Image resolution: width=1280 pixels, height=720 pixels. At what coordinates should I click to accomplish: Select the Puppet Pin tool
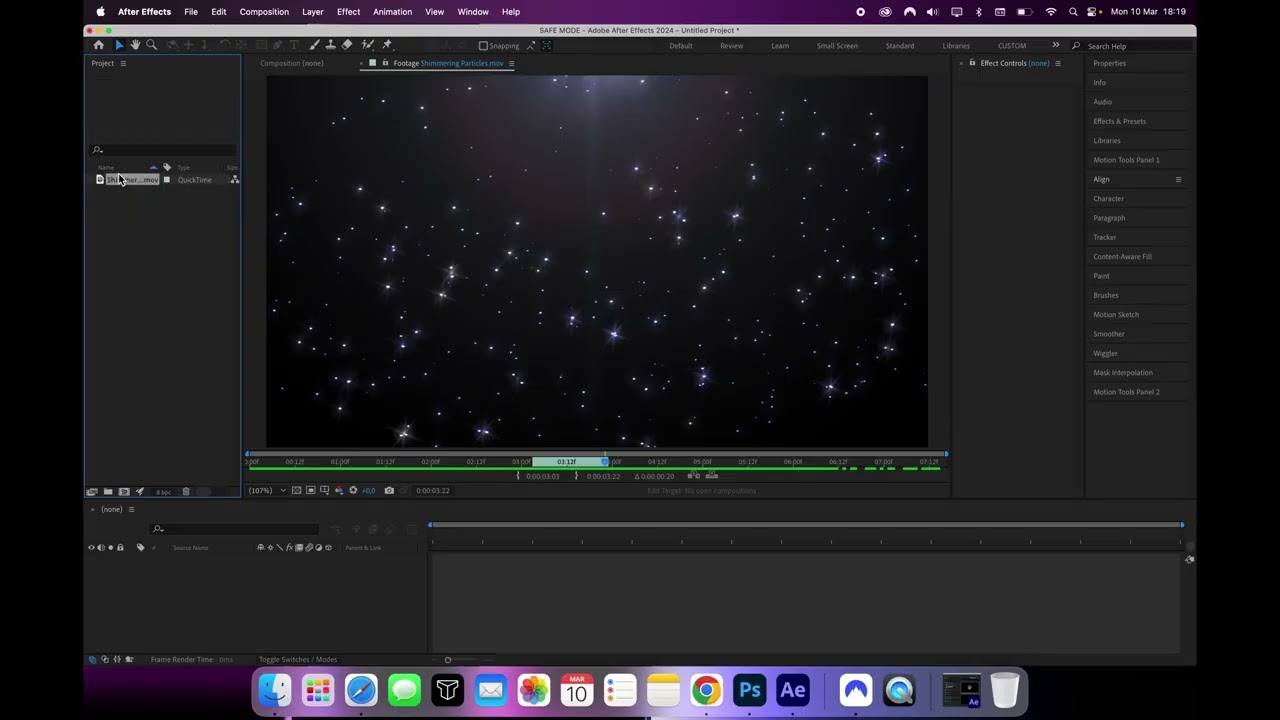387,45
